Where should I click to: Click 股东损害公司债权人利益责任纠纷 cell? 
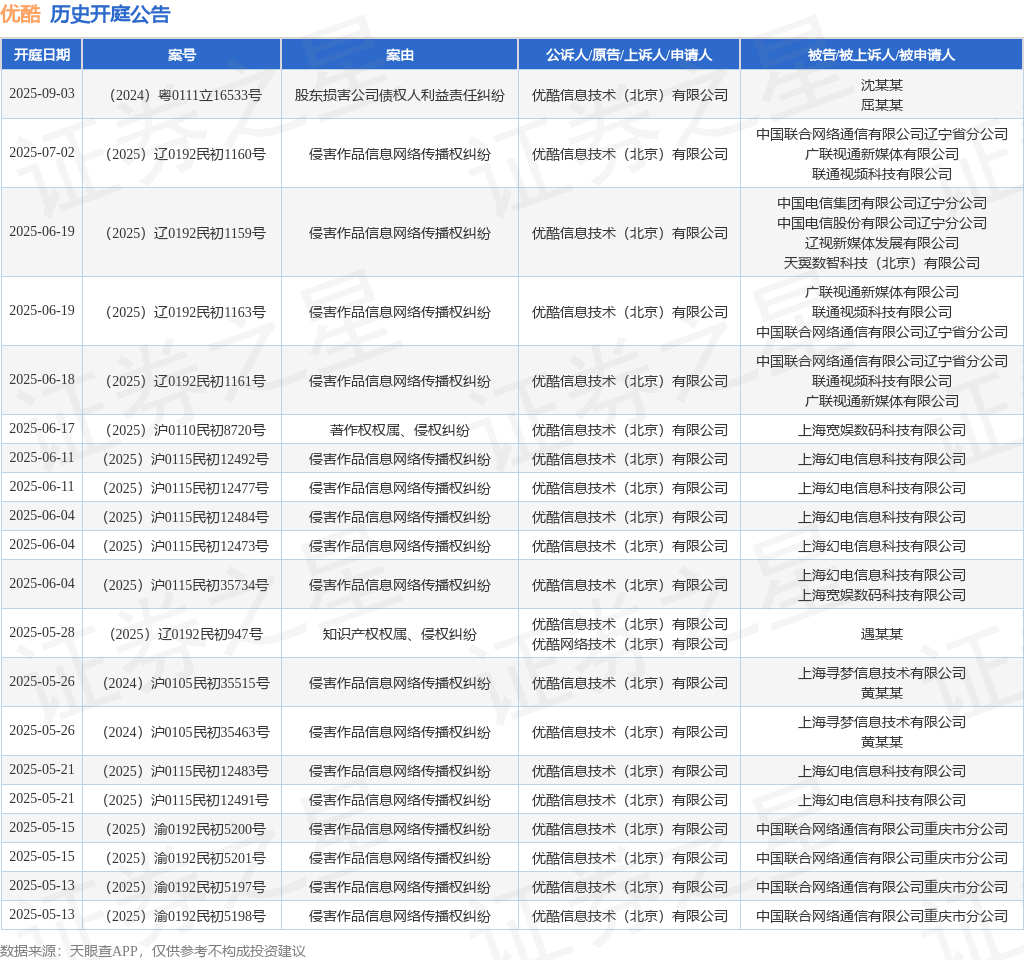400,95
